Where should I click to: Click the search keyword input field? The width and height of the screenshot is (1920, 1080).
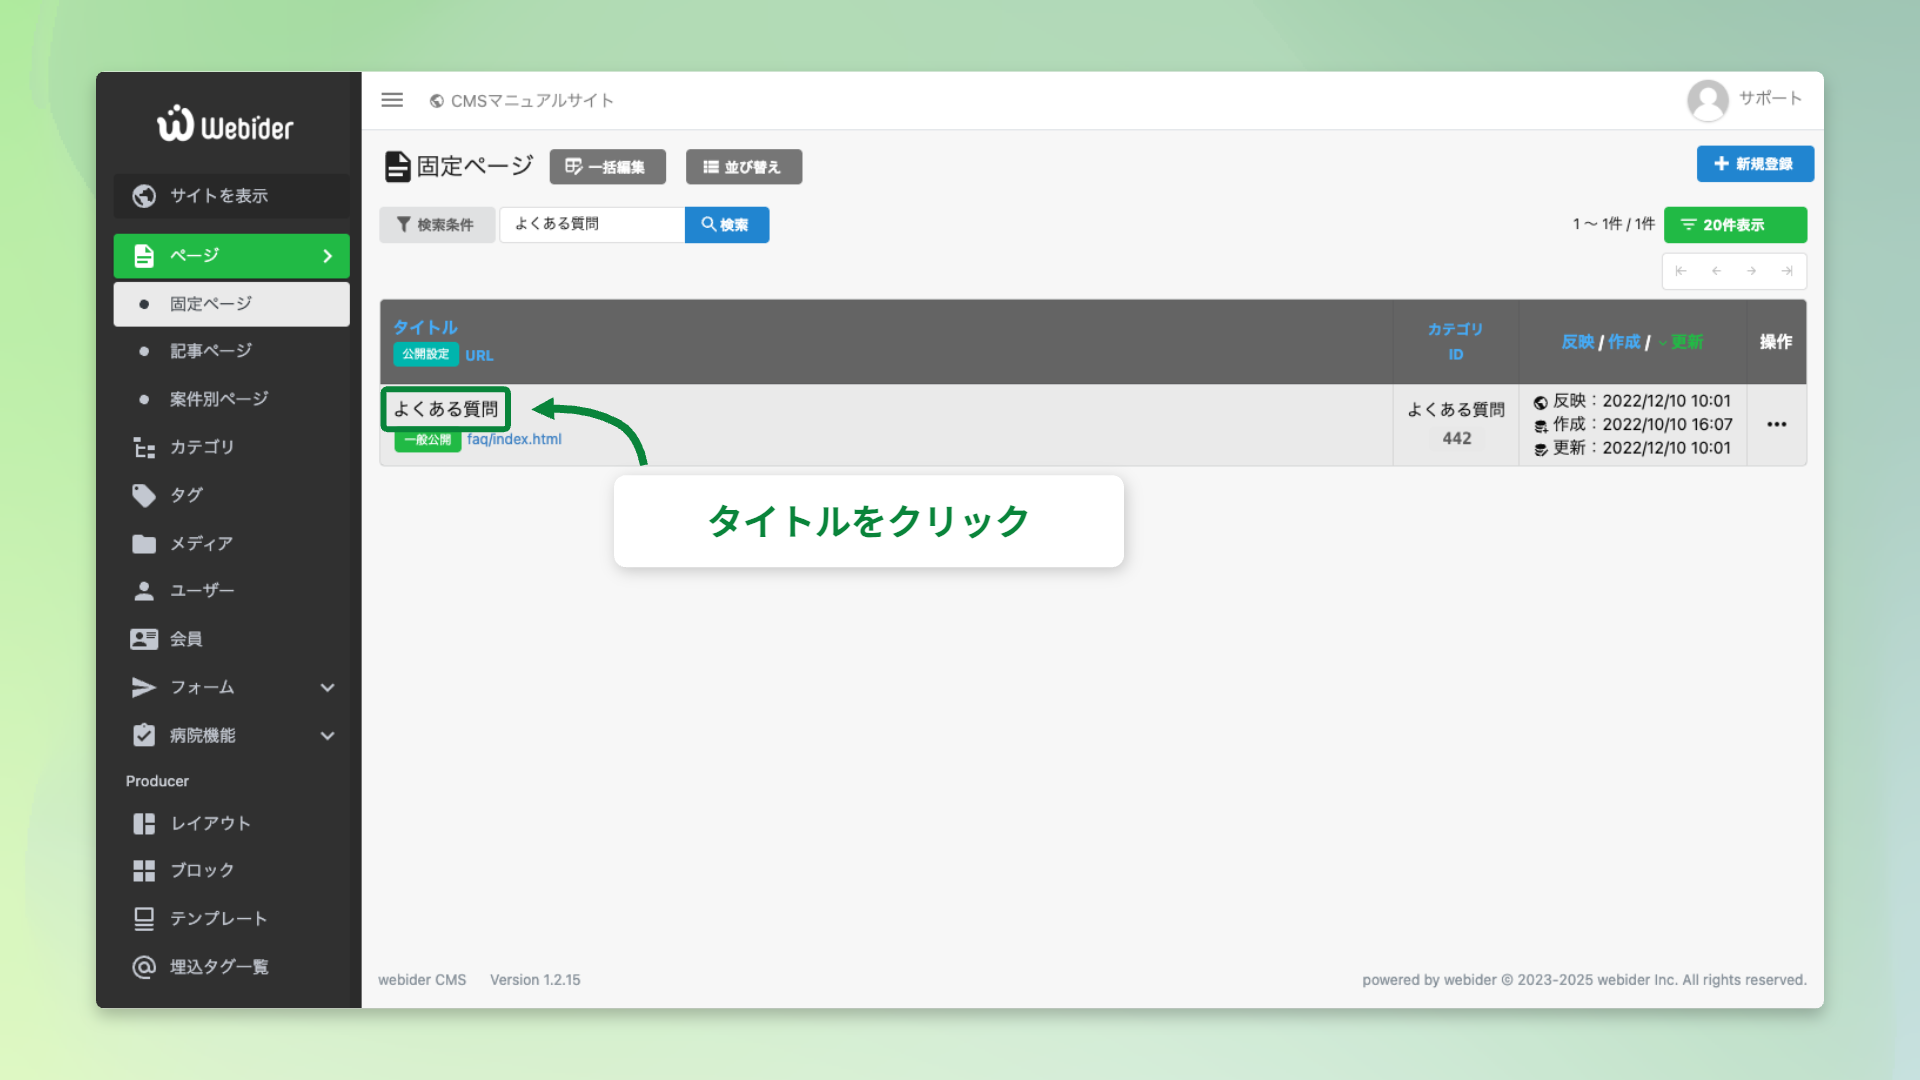[x=591, y=225]
